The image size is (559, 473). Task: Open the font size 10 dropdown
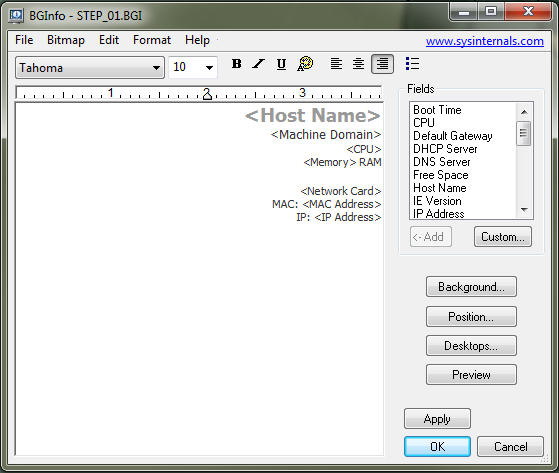pyautogui.click(x=193, y=67)
